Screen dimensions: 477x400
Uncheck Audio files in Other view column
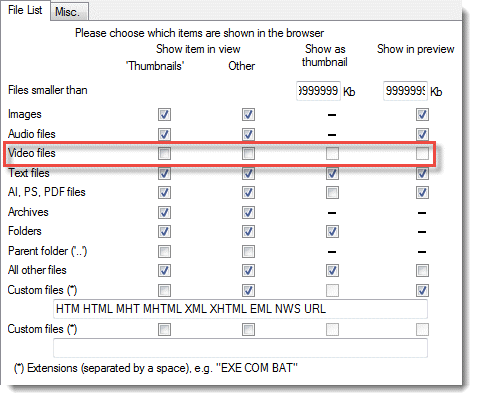point(248,134)
